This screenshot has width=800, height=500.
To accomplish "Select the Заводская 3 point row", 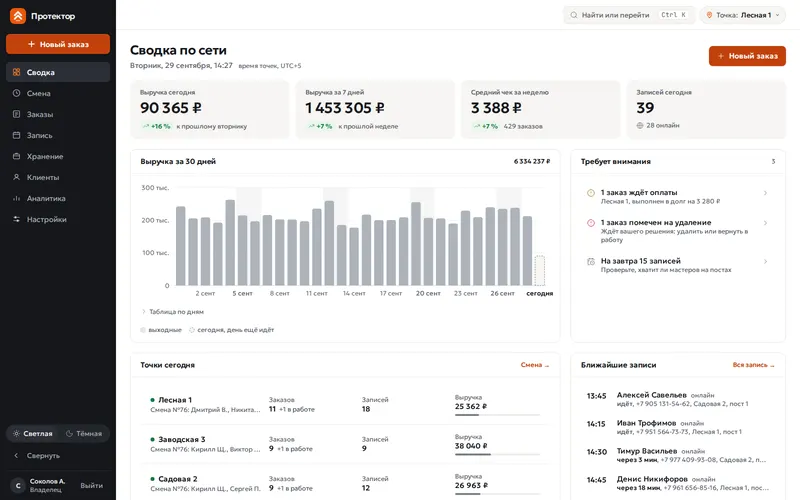I will pos(345,444).
